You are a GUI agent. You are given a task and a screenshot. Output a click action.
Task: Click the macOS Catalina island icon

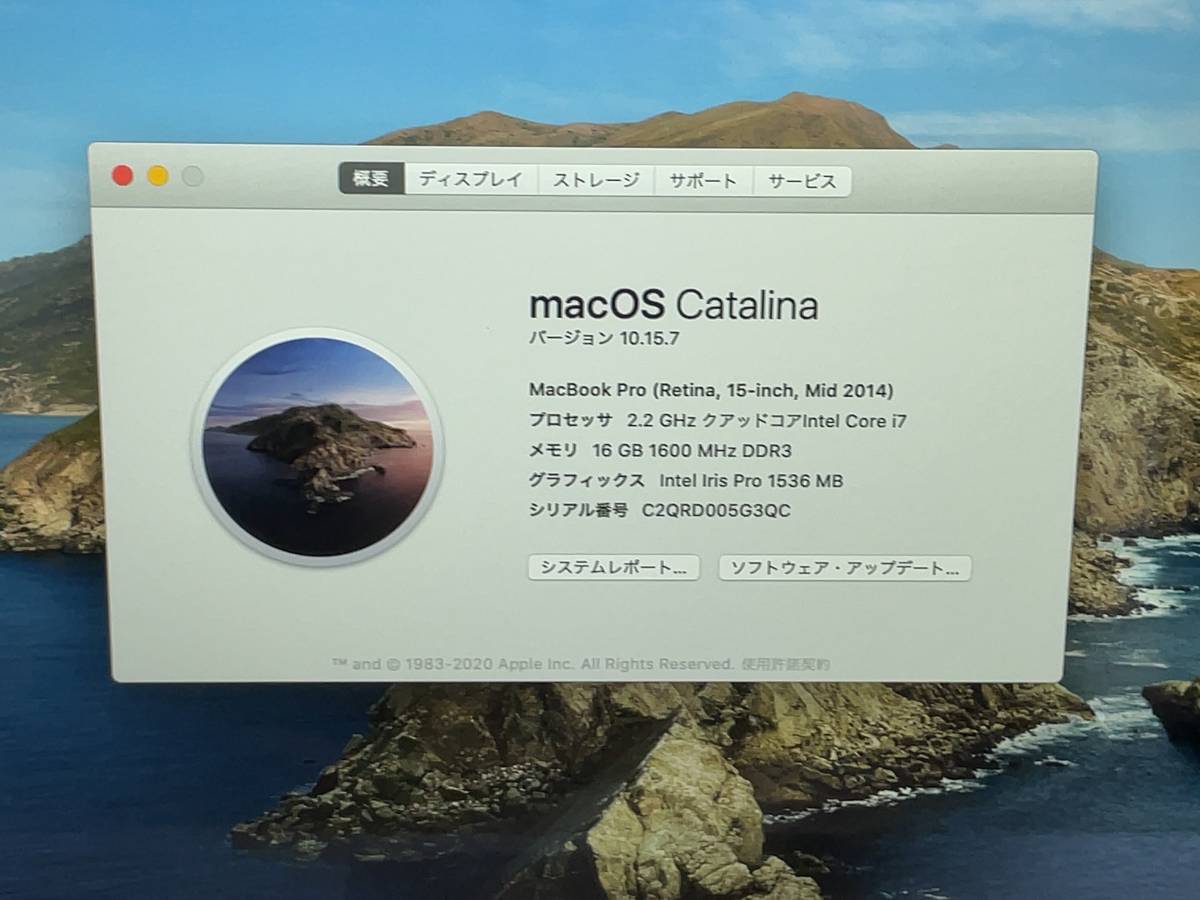point(317,447)
